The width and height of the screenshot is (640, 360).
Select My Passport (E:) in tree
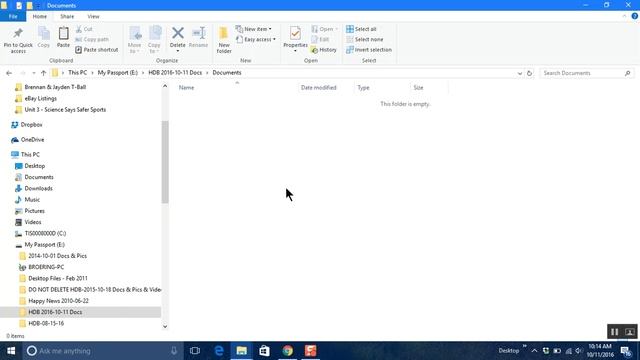pos(44,244)
